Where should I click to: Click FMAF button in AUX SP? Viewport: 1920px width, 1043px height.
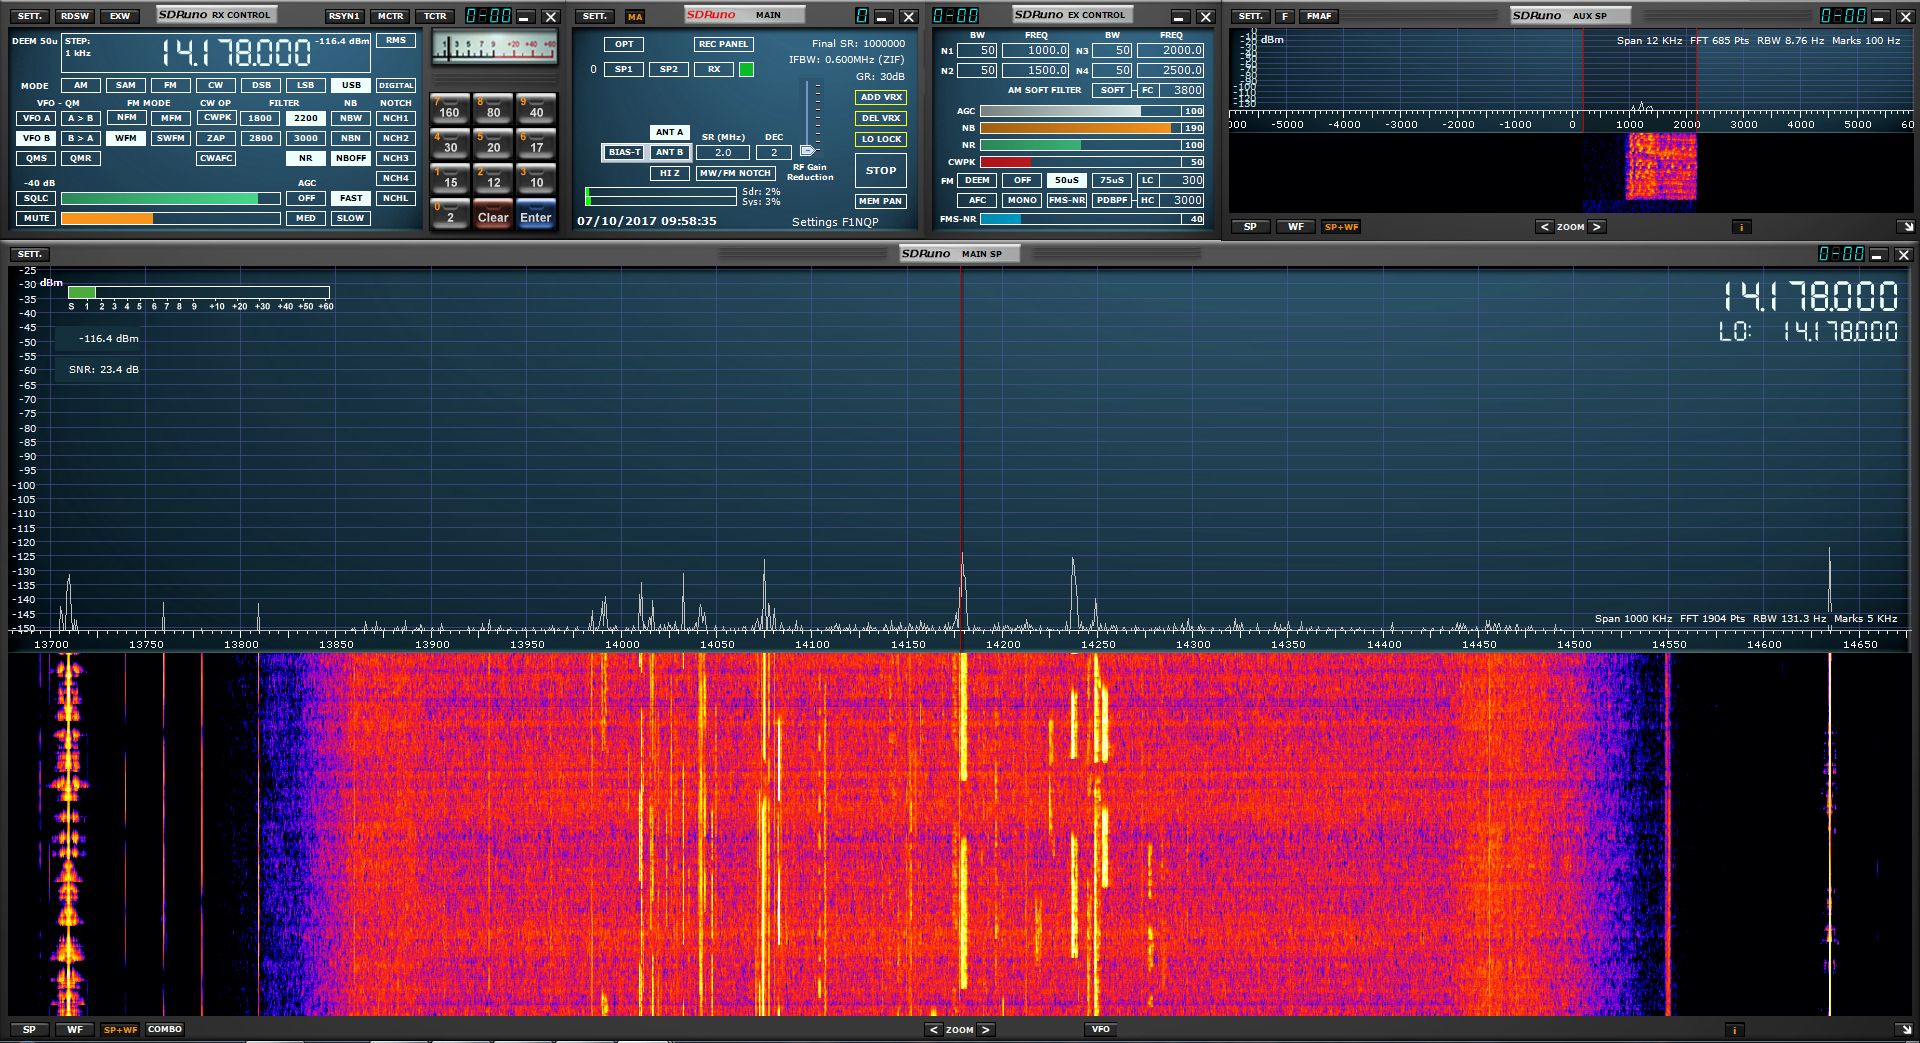(1320, 16)
